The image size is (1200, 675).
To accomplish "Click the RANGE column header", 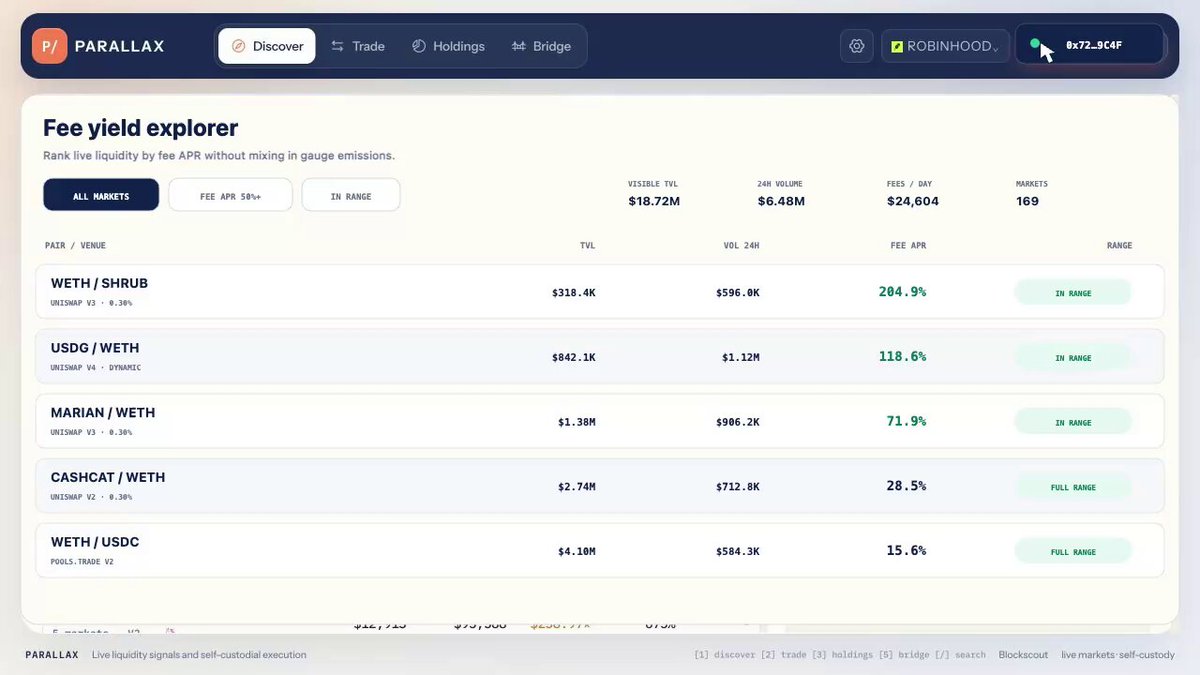I will [1119, 246].
